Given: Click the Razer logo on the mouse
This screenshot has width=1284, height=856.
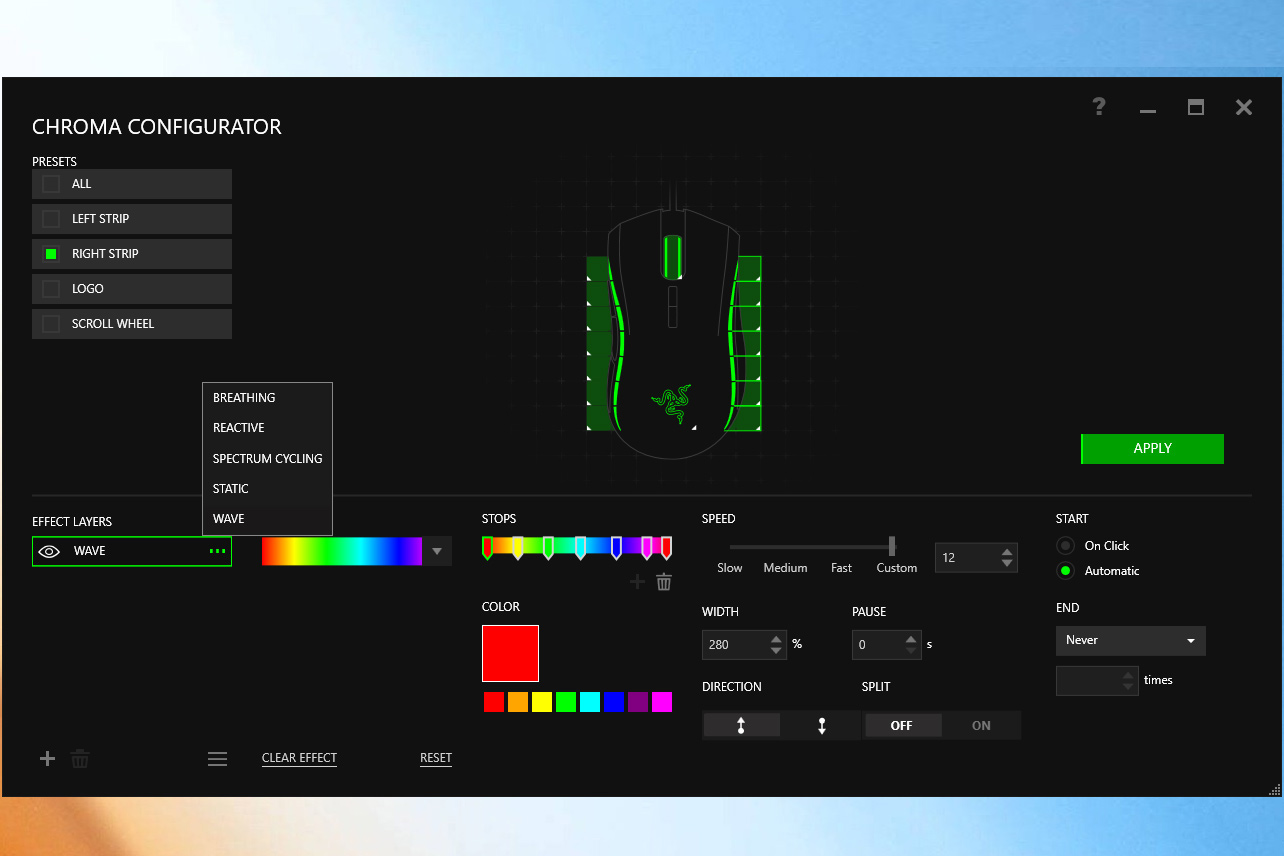Looking at the screenshot, I should [671, 403].
